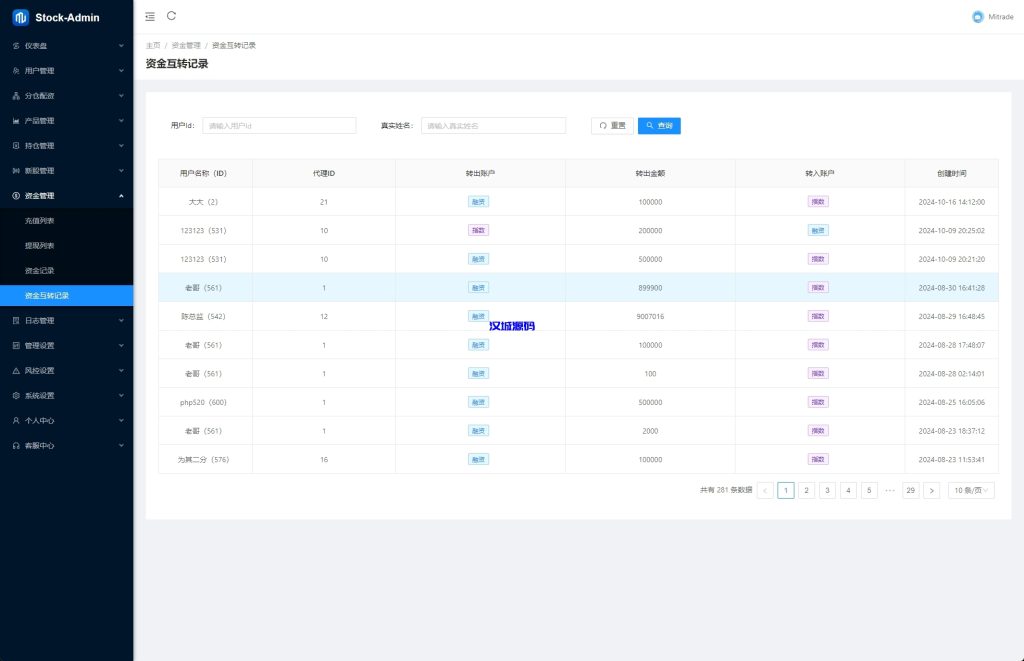
Task: Open the 10 条/页 page size dropdown
Action: 970,490
